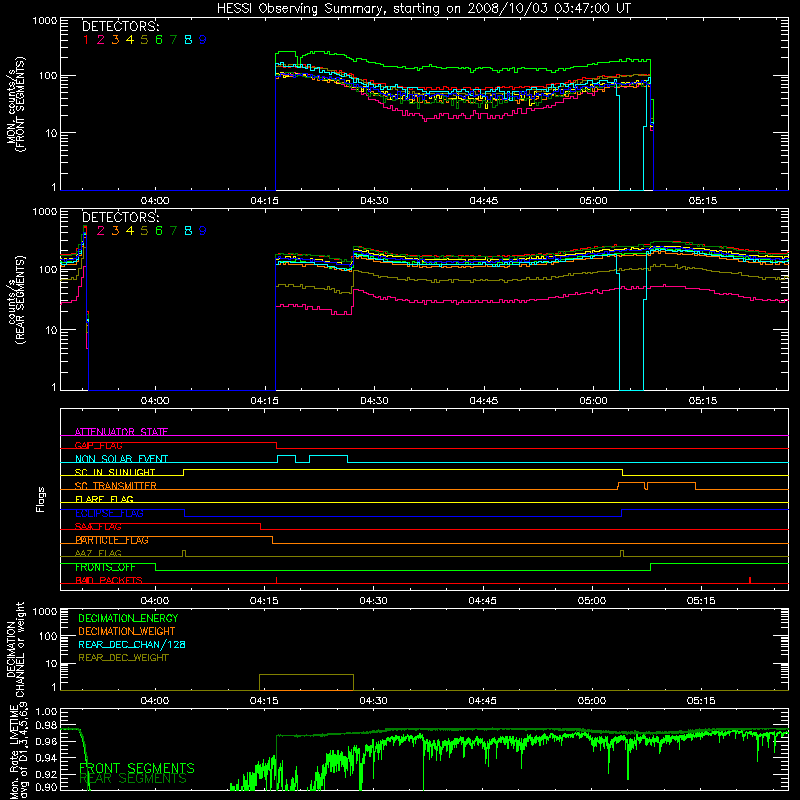Click 04:45 tick label under front segments plot
800x800 pixels.
[x=483, y=201]
